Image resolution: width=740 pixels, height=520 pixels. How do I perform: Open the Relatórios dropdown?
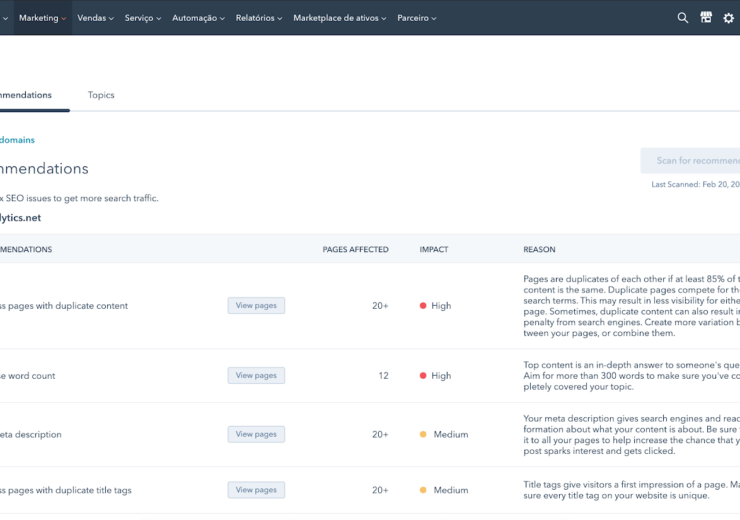point(259,18)
